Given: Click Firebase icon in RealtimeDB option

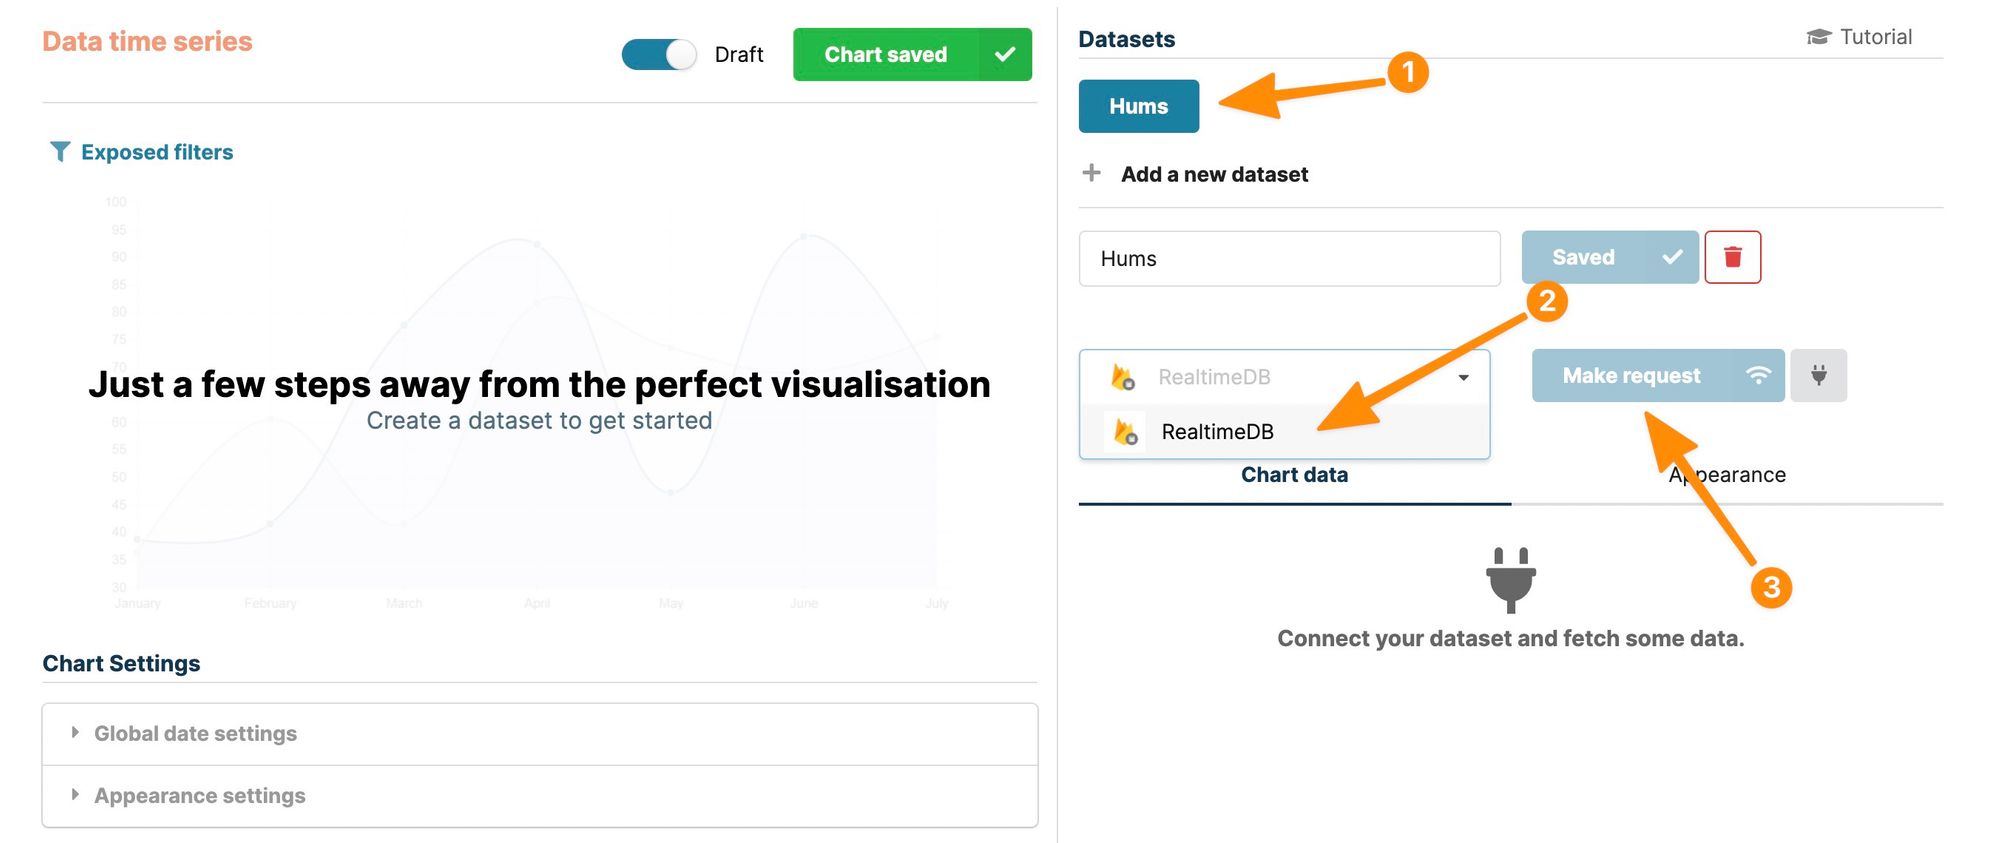Looking at the screenshot, I should click(1126, 432).
